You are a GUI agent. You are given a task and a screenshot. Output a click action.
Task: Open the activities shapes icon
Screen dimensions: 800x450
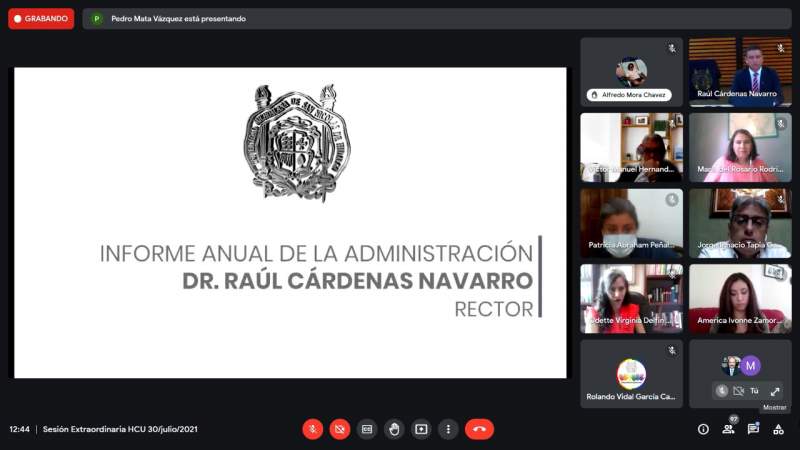click(x=778, y=430)
